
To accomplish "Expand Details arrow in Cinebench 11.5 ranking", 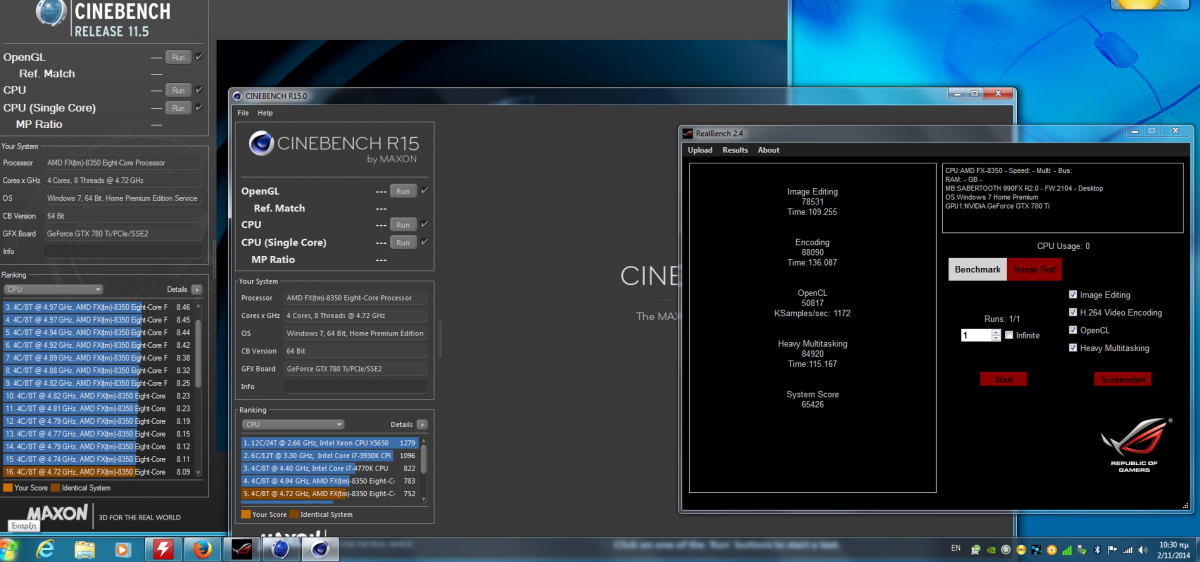I will click(196, 288).
